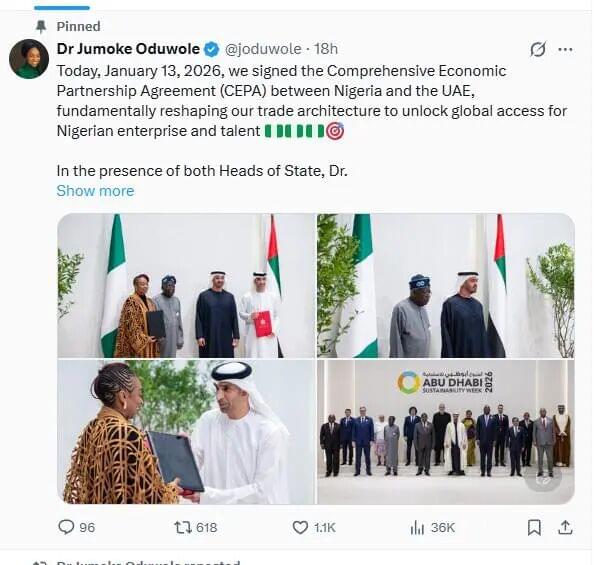594x565 pixels.
Task: Bookmark this post
Action: pyautogui.click(x=534, y=527)
